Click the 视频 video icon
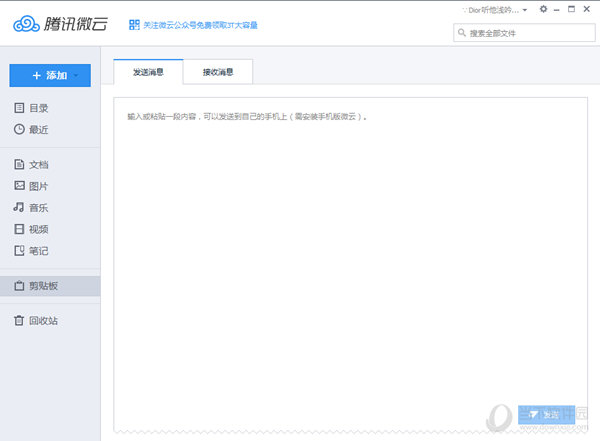Viewport: 600px width, 441px height. pos(19,229)
